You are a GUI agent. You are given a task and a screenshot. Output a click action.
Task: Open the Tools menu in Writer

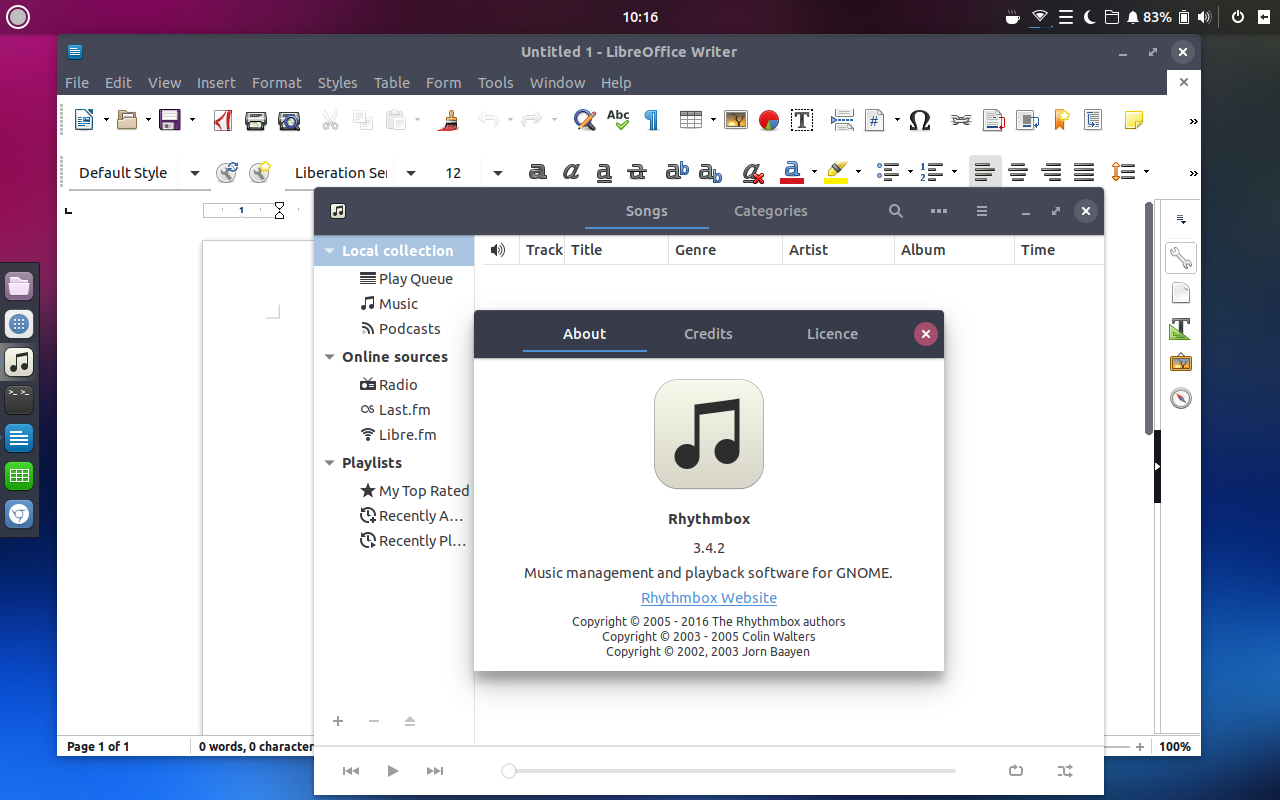point(495,83)
